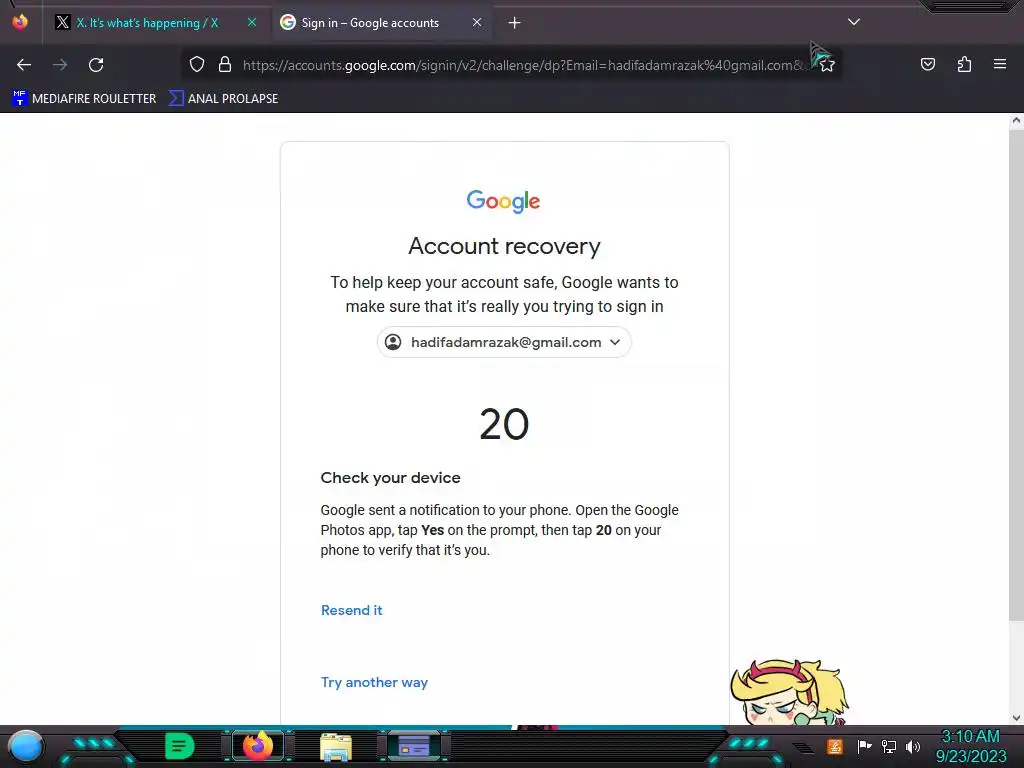Close the X tab
The width and height of the screenshot is (1024, 768).
pyautogui.click(x=252, y=22)
